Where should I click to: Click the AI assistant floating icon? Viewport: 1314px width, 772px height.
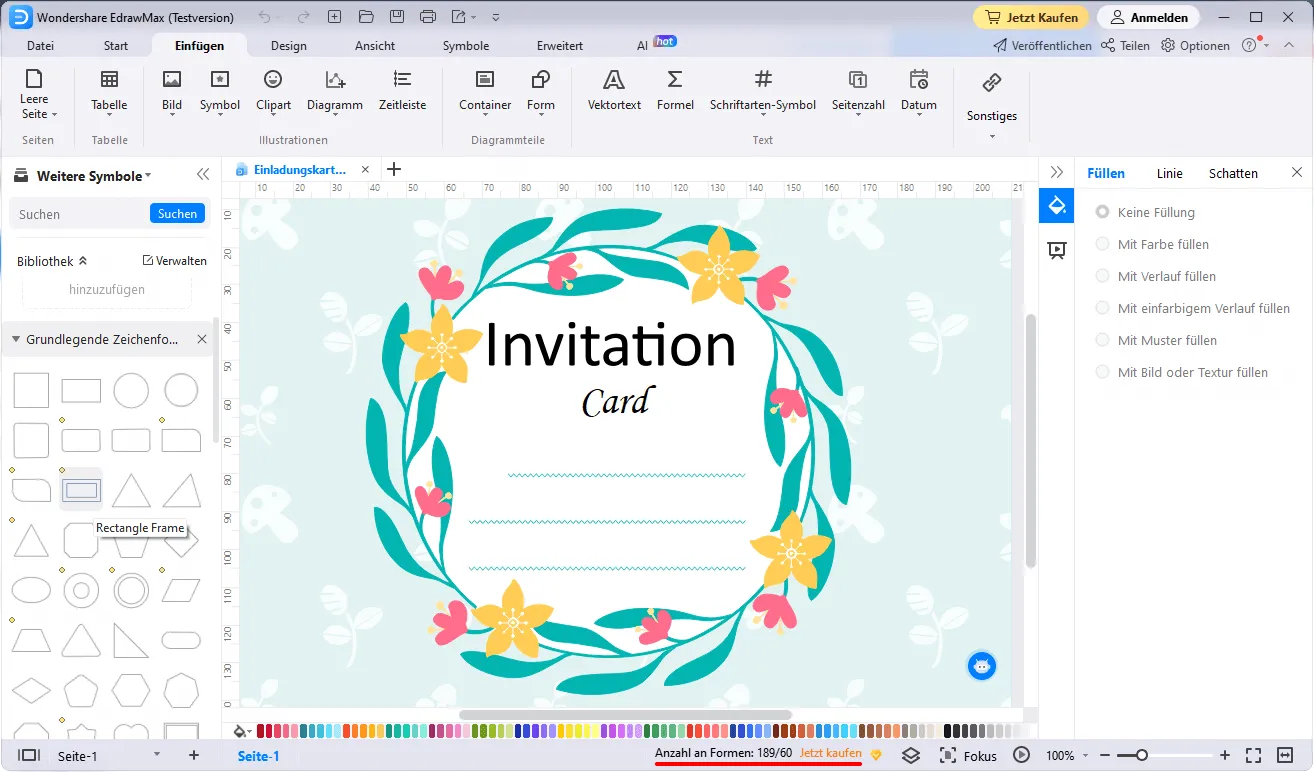click(982, 666)
